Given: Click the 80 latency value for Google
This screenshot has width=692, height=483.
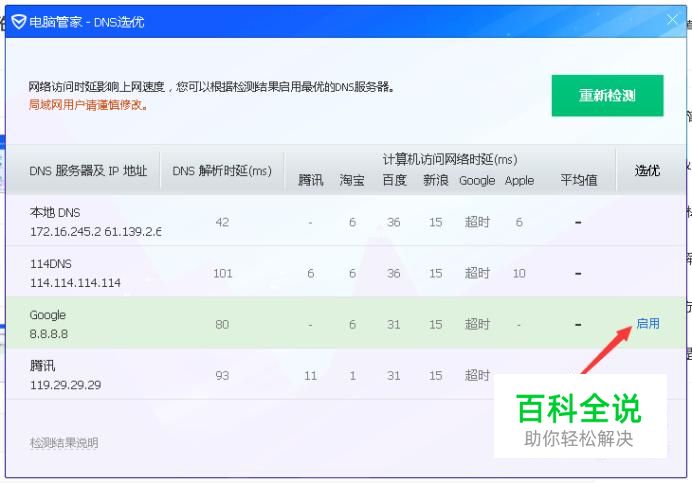Looking at the screenshot, I should (x=222, y=325).
